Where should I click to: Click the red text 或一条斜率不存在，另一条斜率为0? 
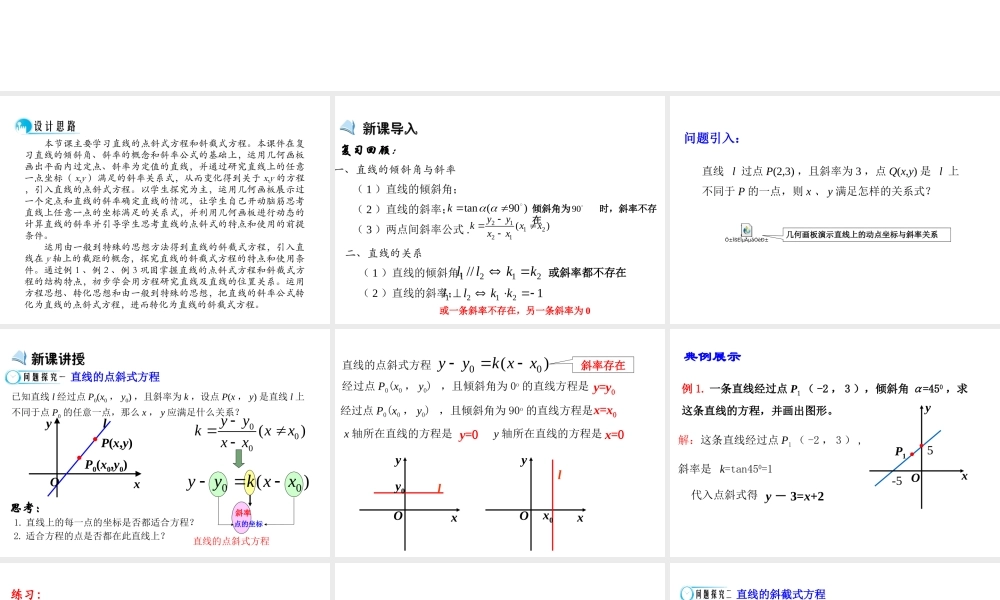click(x=515, y=311)
